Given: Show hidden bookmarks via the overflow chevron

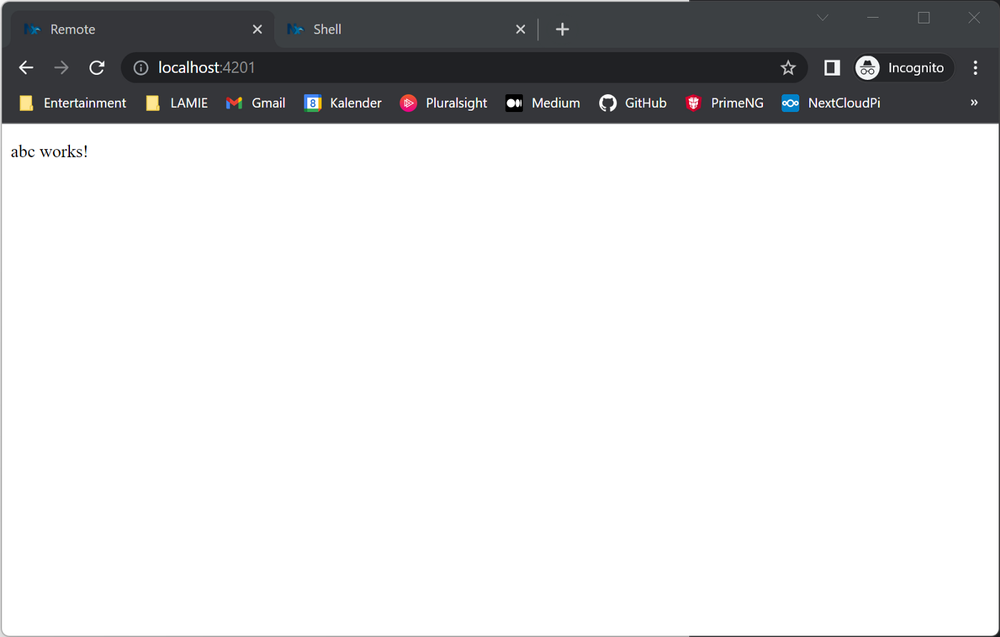Looking at the screenshot, I should tap(973, 102).
